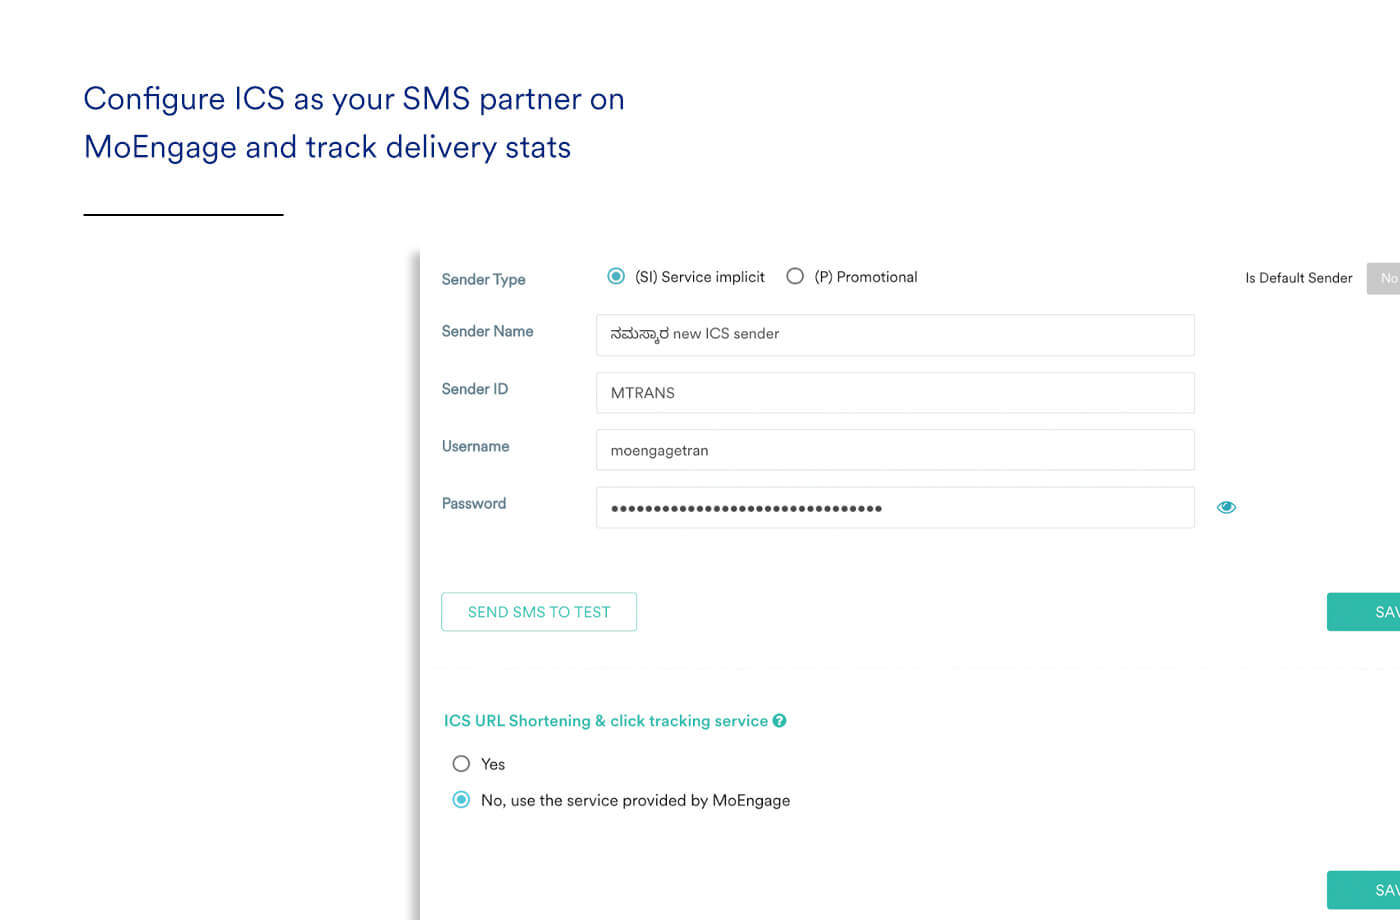The width and height of the screenshot is (1400, 920).
Task: Toggle the Is Default Sender switch
Action: 1384,278
